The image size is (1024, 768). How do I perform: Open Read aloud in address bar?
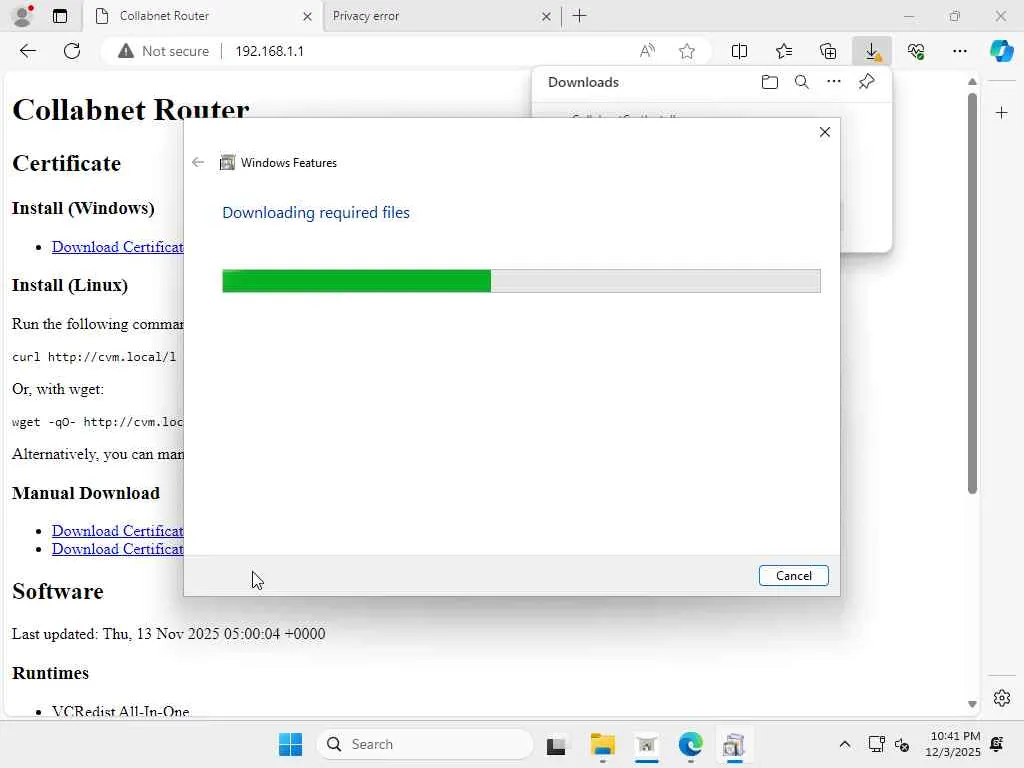pyautogui.click(x=647, y=51)
